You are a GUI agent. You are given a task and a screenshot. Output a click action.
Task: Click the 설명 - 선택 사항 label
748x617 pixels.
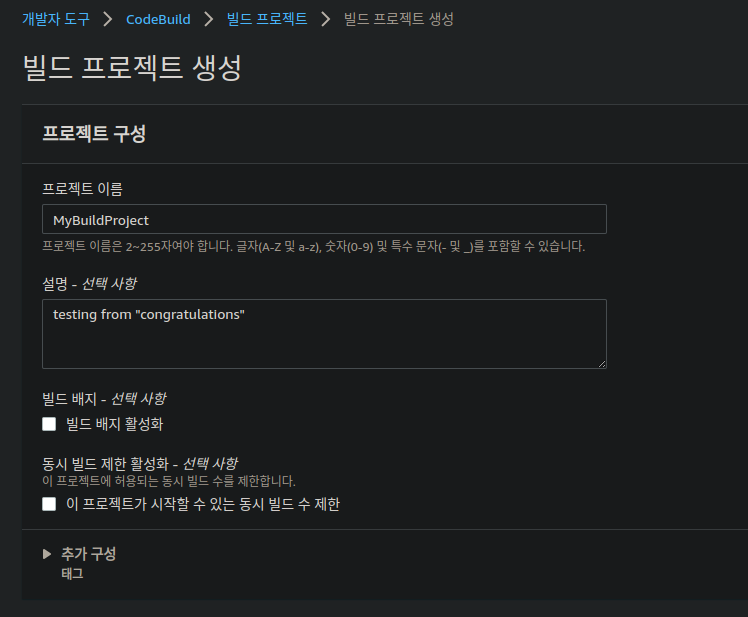(x=89, y=284)
